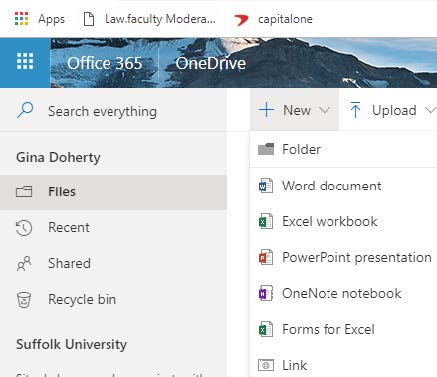Create a new Folder from menu
Image resolution: width=437 pixels, height=377 pixels.
point(343,149)
